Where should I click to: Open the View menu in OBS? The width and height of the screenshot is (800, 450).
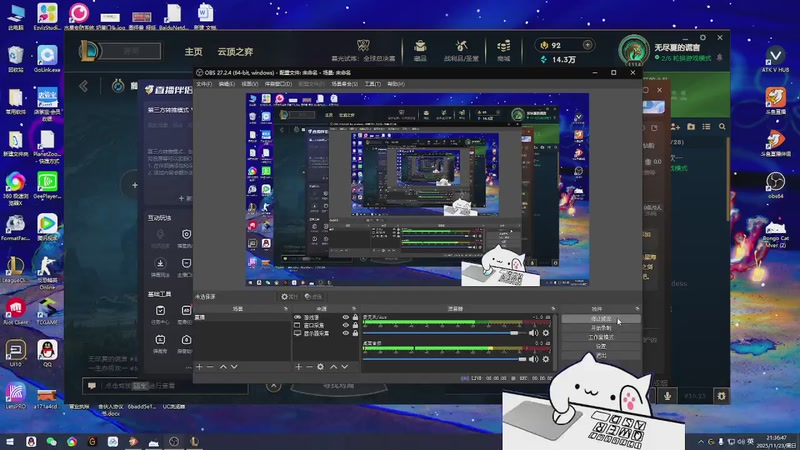[249, 84]
